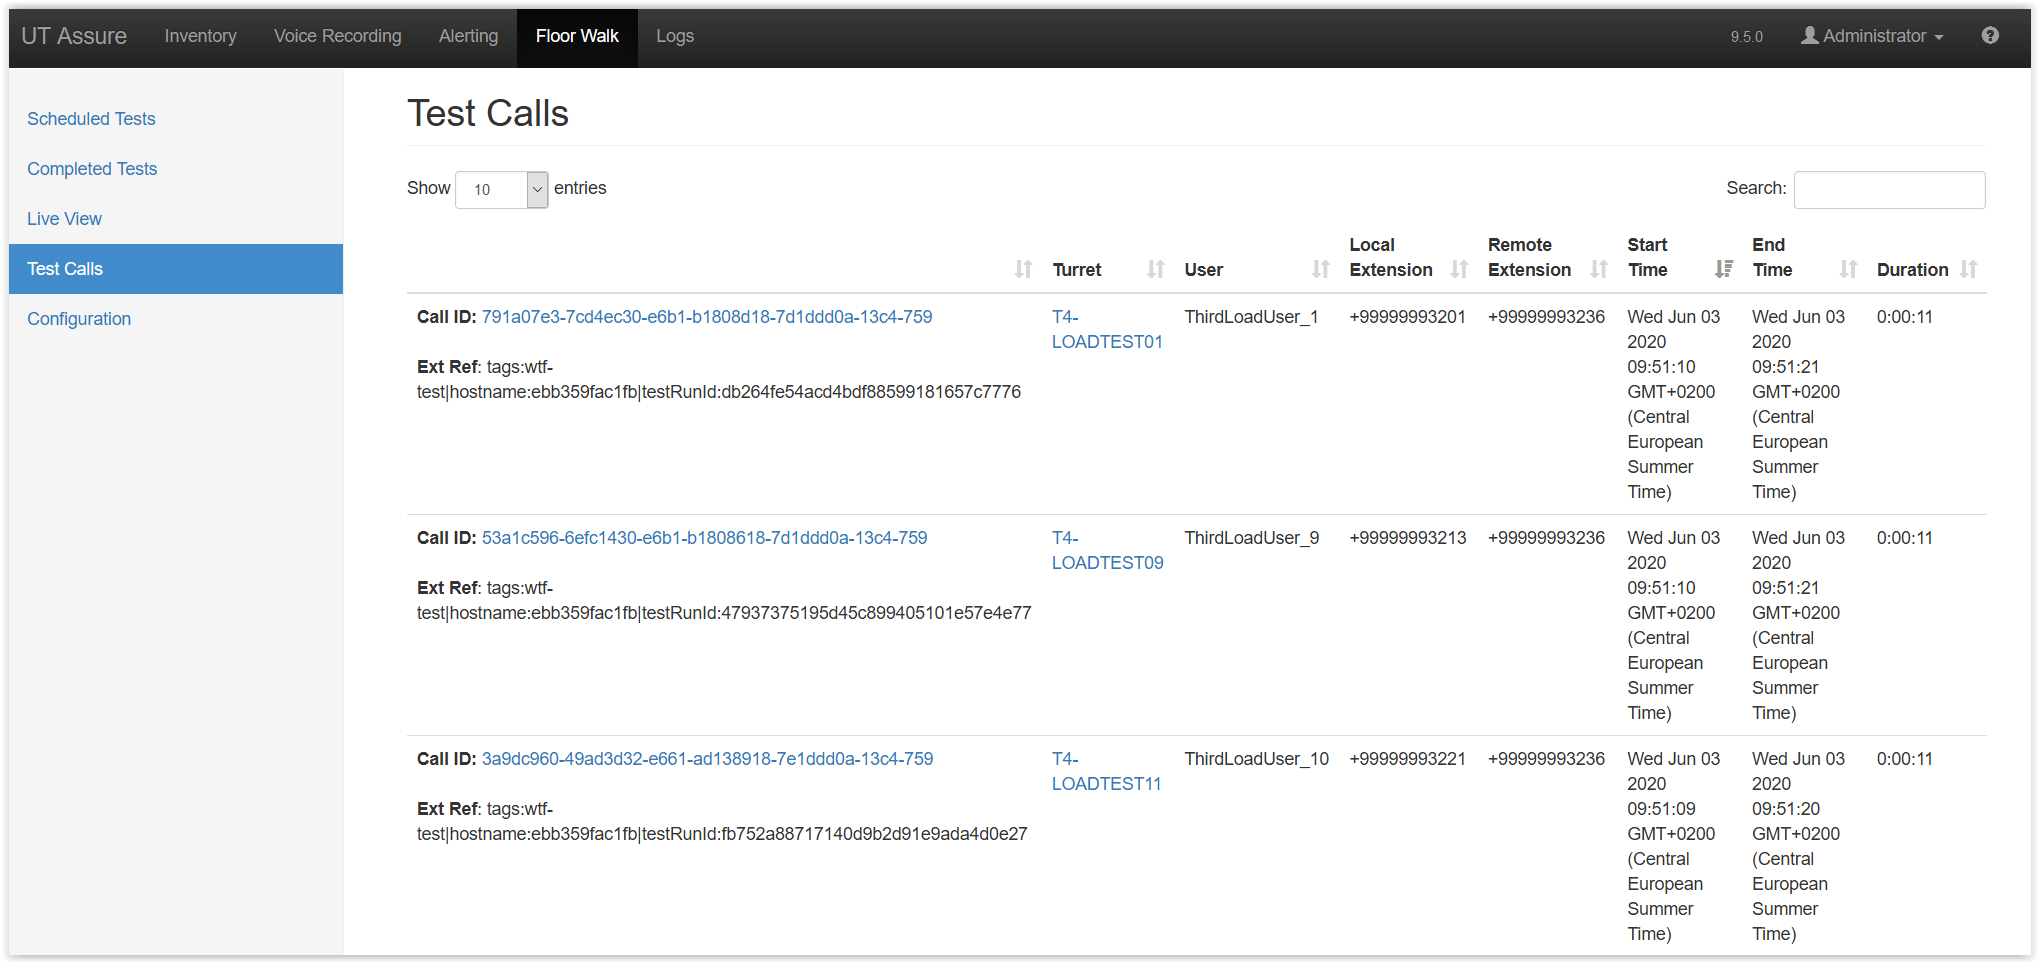Click local extension +99999993213
This screenshot has width=2039, height=963.
coord(1408,538)
